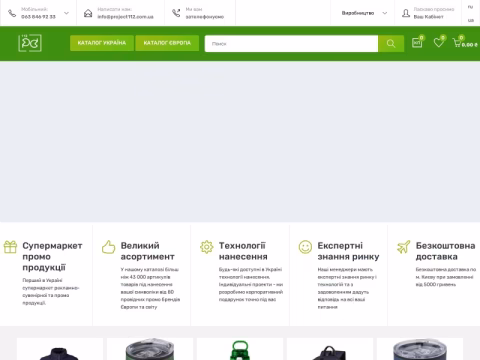
Task: Click the callback phone icon
Action: (x=176, y=13)
